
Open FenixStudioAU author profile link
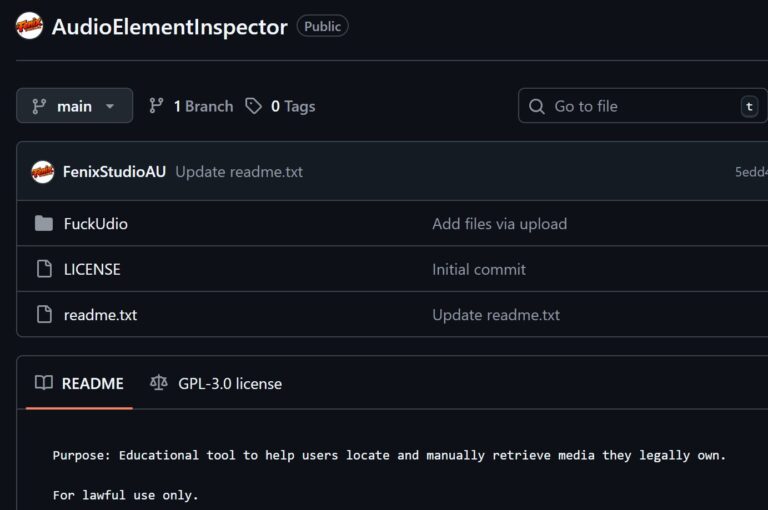point(114,171)
